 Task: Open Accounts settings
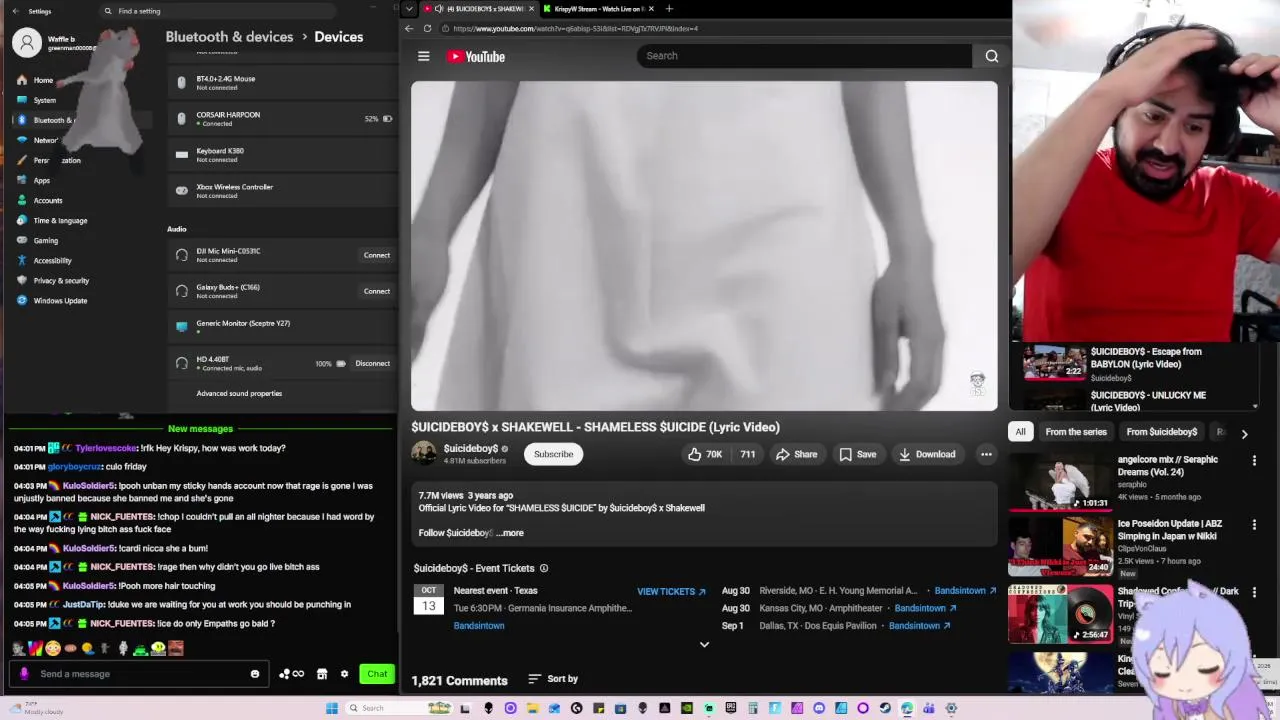(x=48, y=200)
